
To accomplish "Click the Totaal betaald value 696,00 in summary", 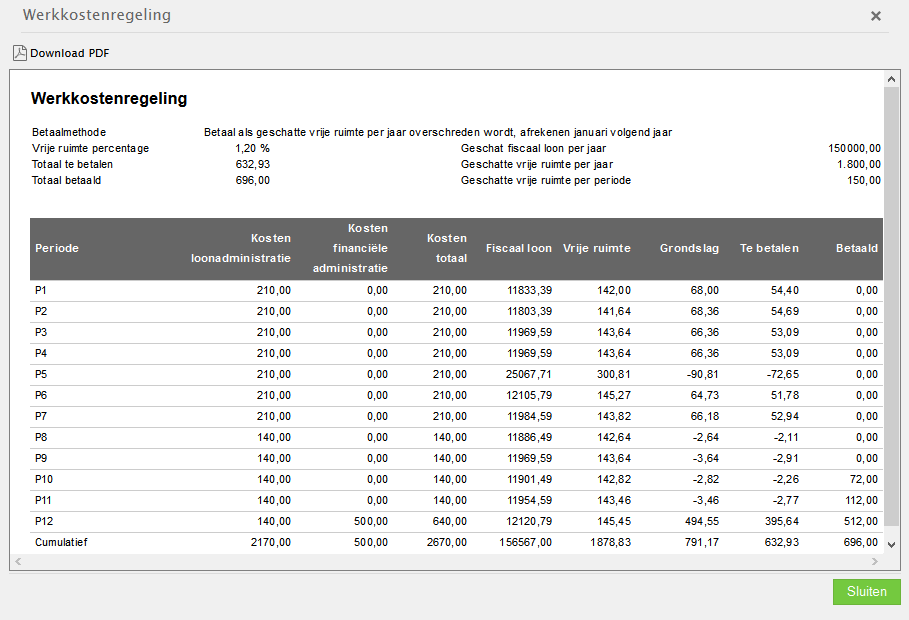I will (253, 180).
